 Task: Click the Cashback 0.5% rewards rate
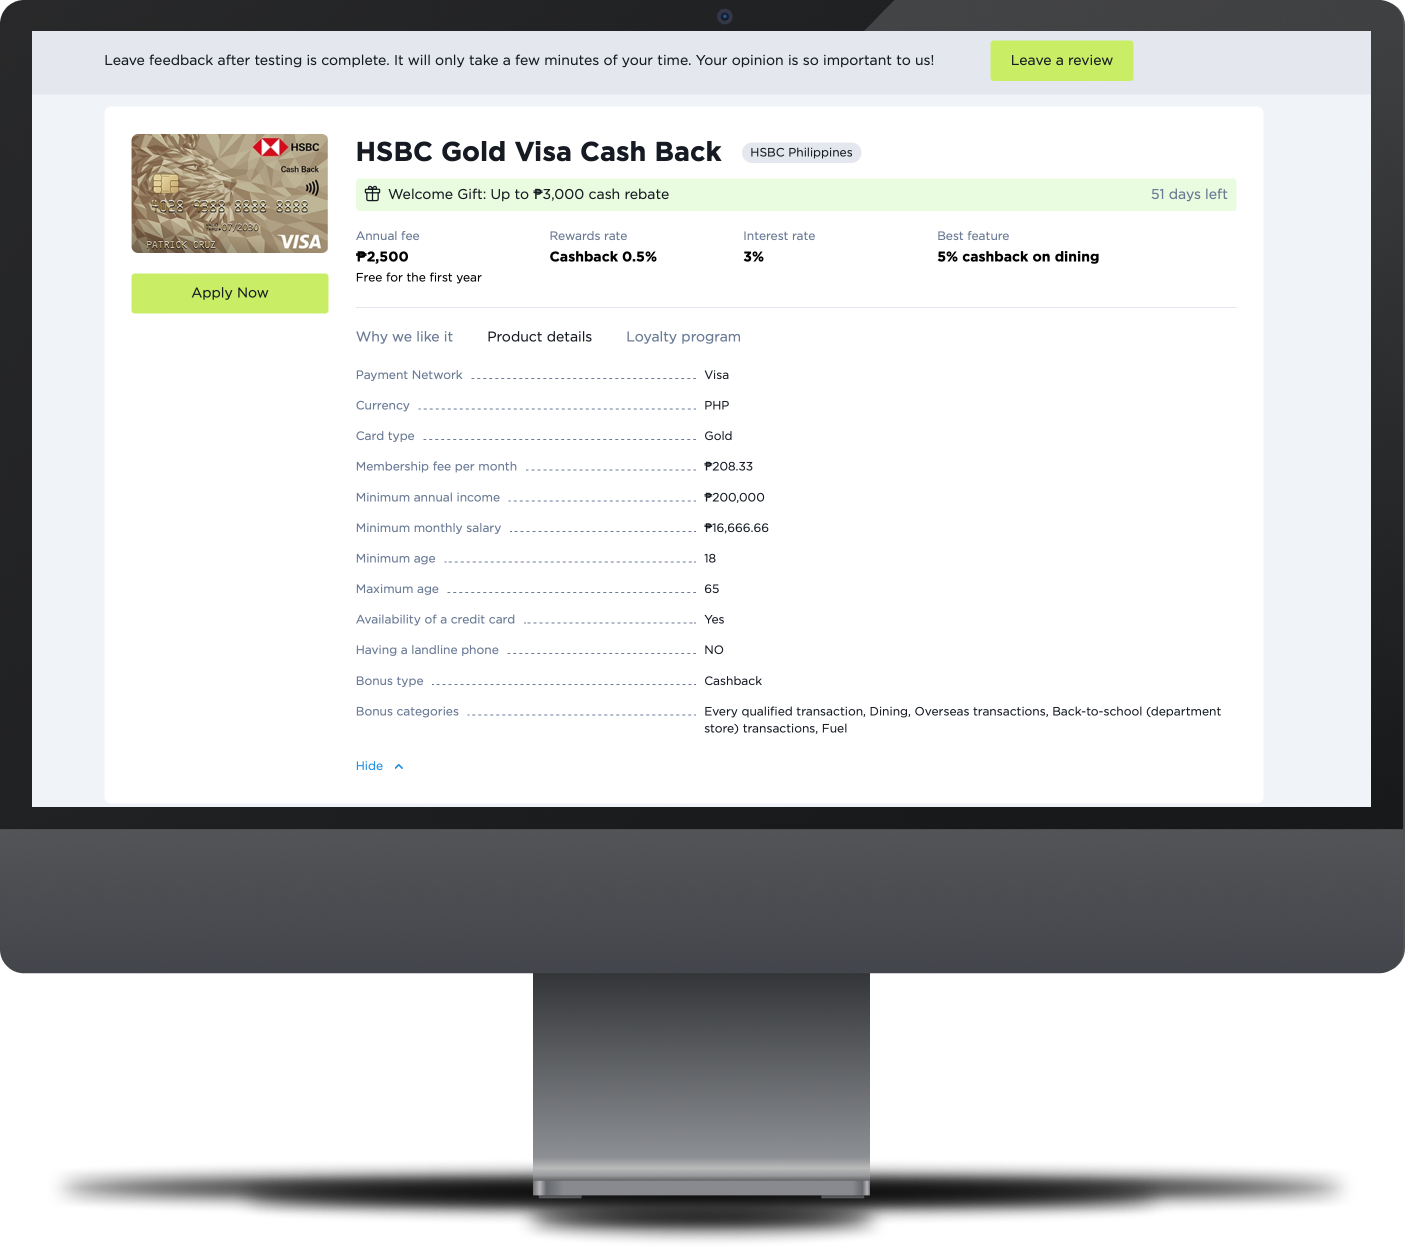click(x=603, y=257)
